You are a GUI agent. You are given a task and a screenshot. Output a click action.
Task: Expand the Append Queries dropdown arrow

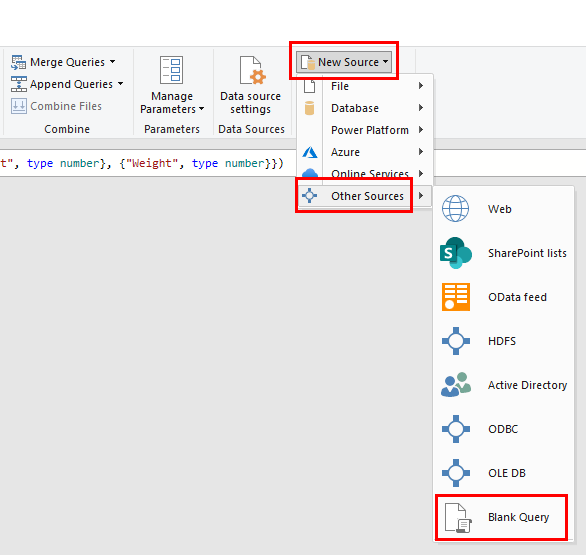coord(120,83)
